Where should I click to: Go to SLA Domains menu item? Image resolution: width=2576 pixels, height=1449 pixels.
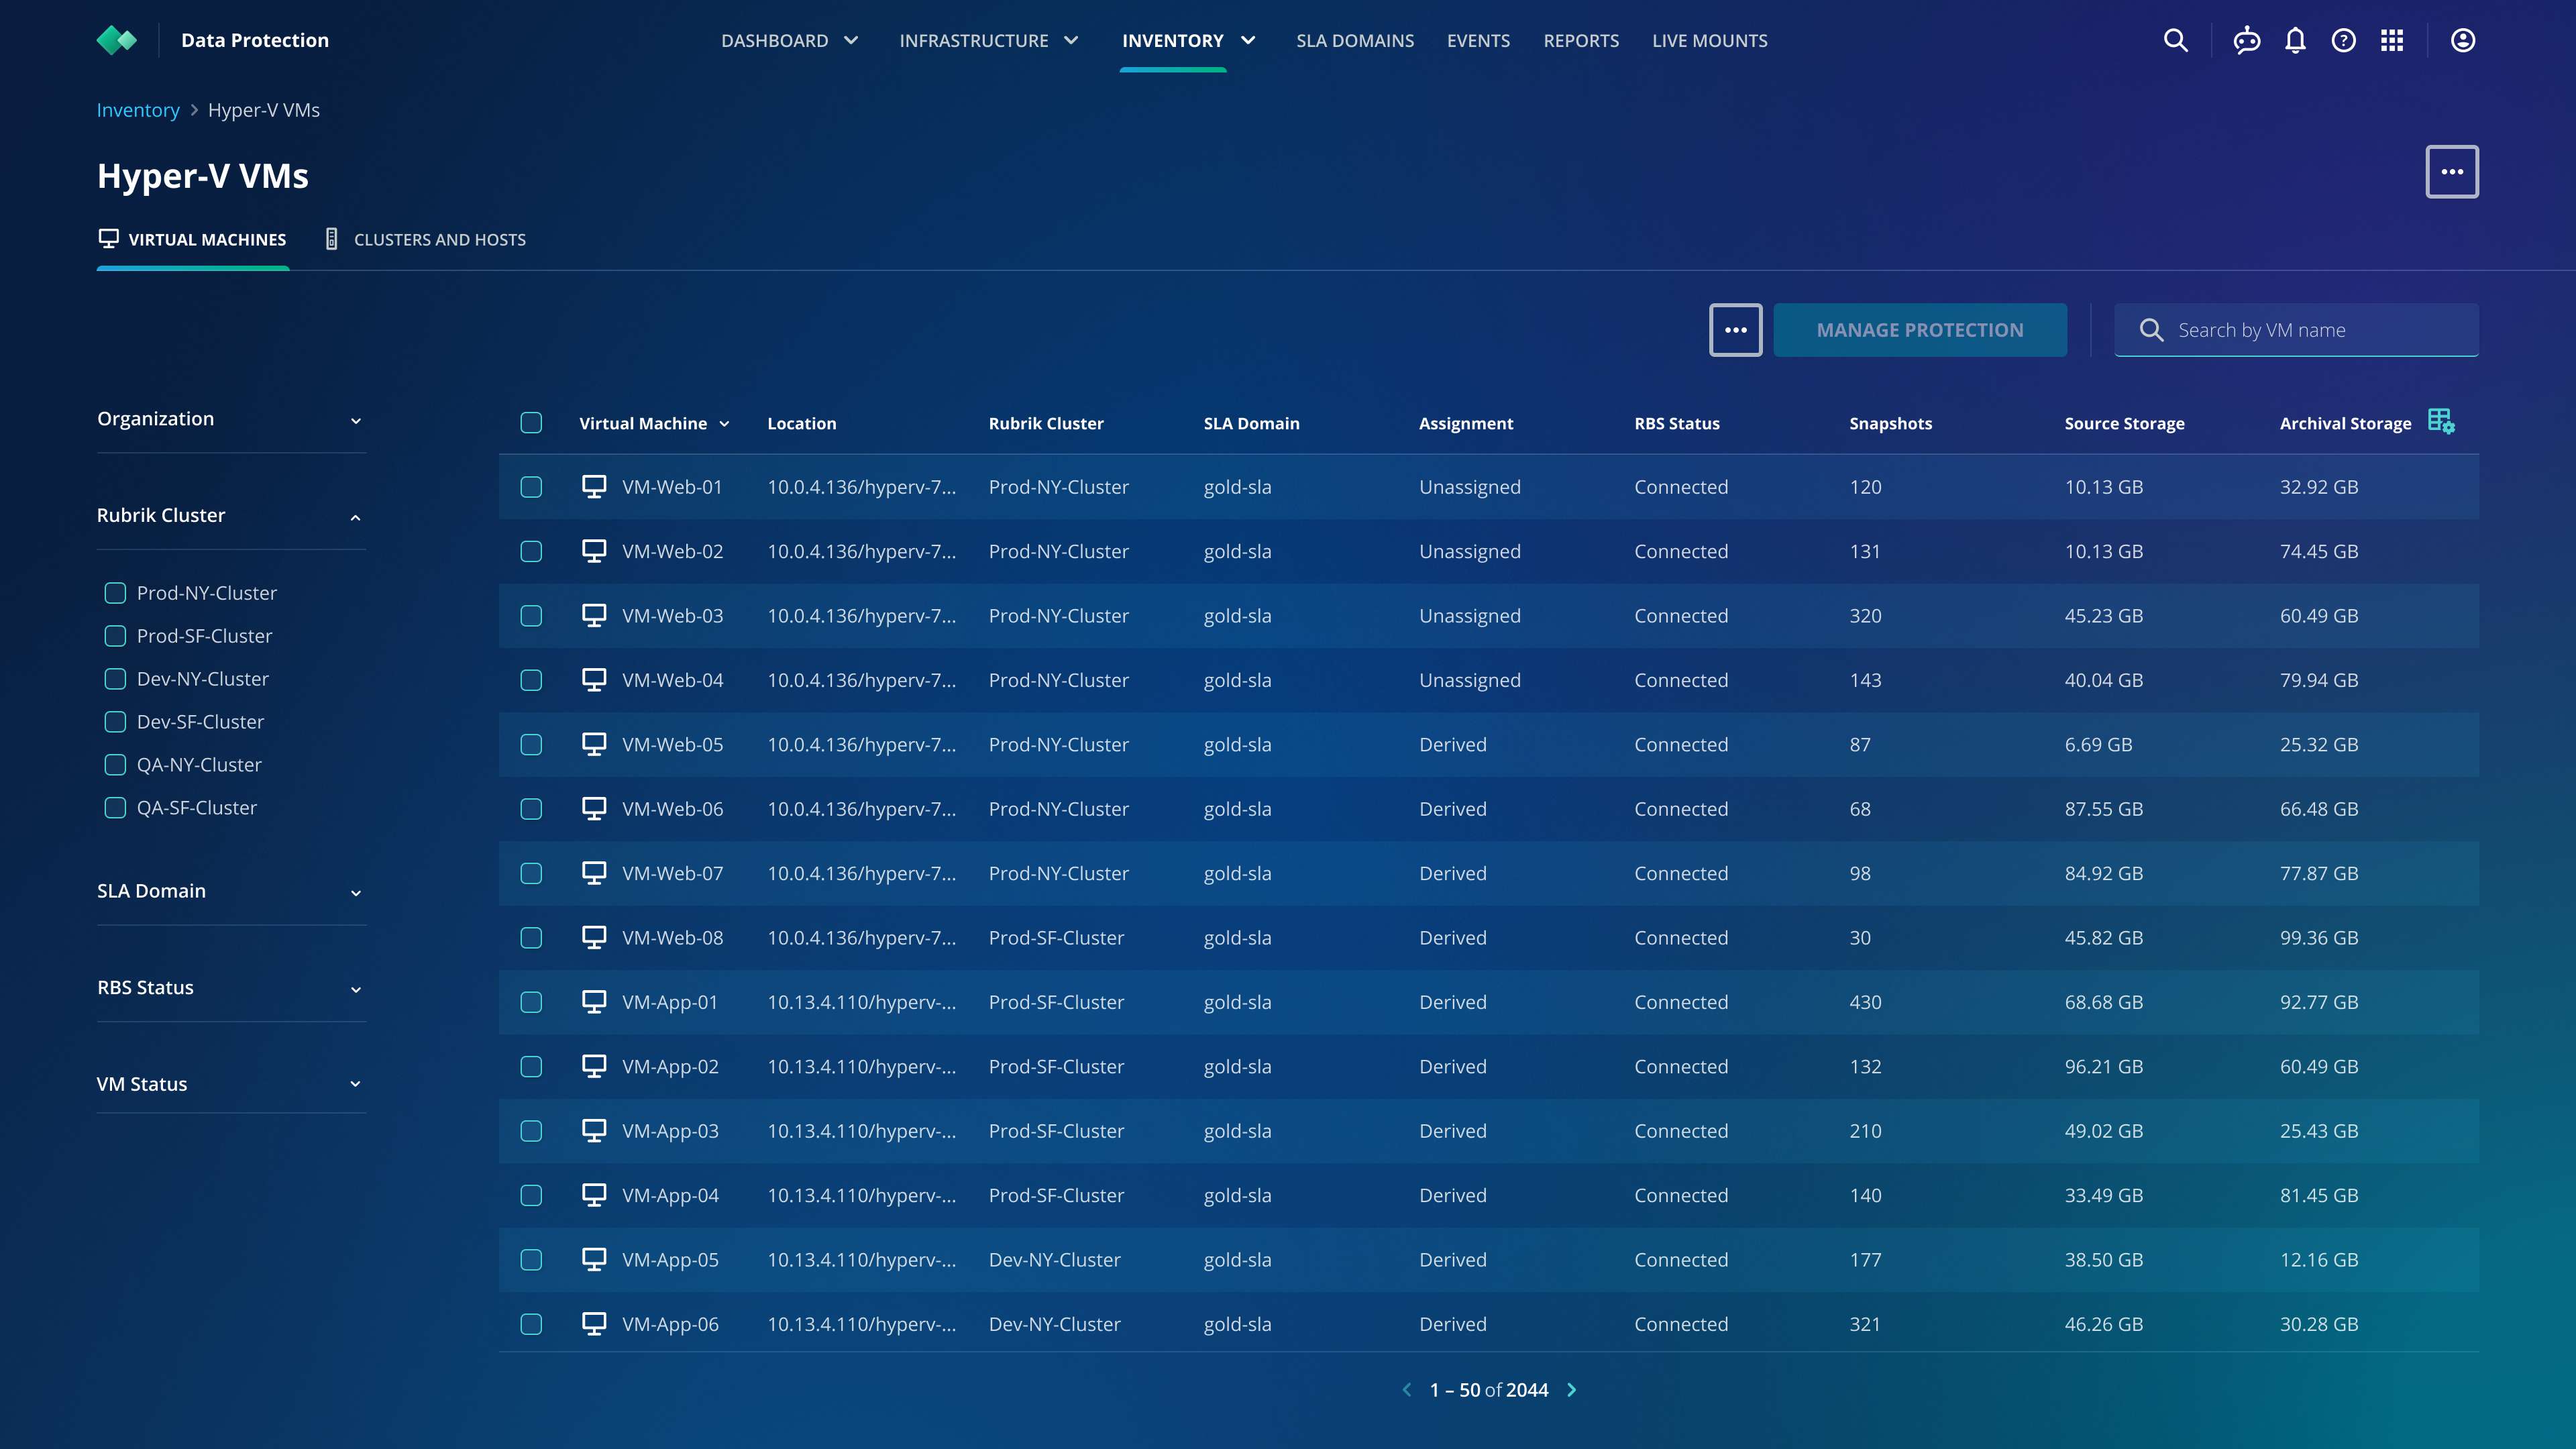click(x=1354, y=41)
